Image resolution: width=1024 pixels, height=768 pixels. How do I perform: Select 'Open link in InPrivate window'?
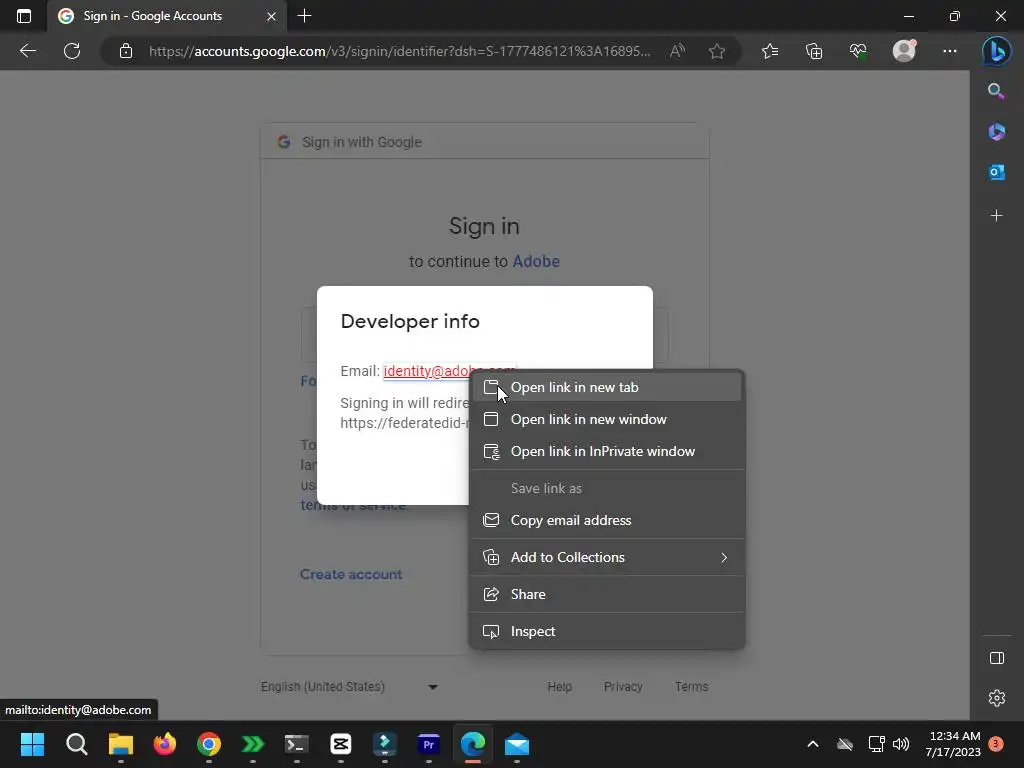click(x=607, y=451)
